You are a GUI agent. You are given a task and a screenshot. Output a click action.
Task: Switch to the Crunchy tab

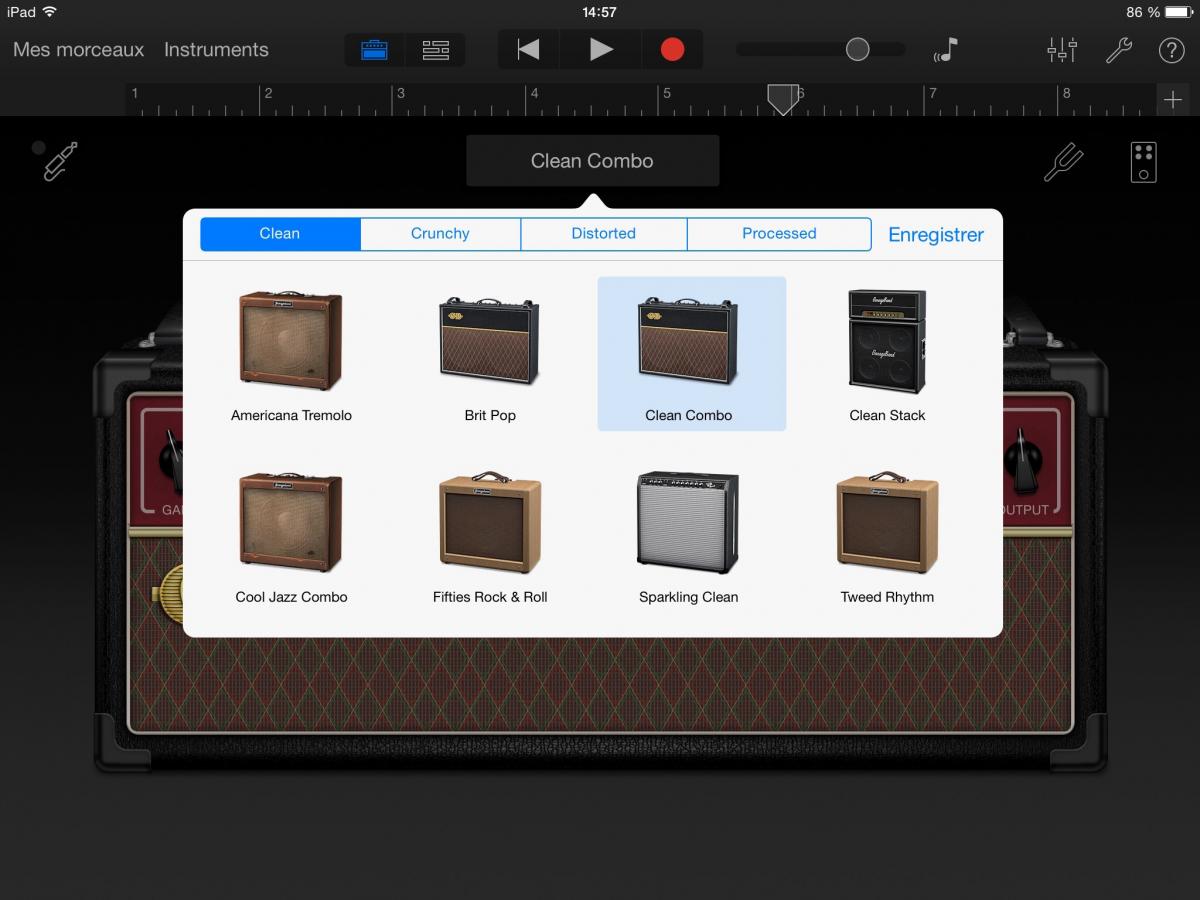click(x=440, y=234)
